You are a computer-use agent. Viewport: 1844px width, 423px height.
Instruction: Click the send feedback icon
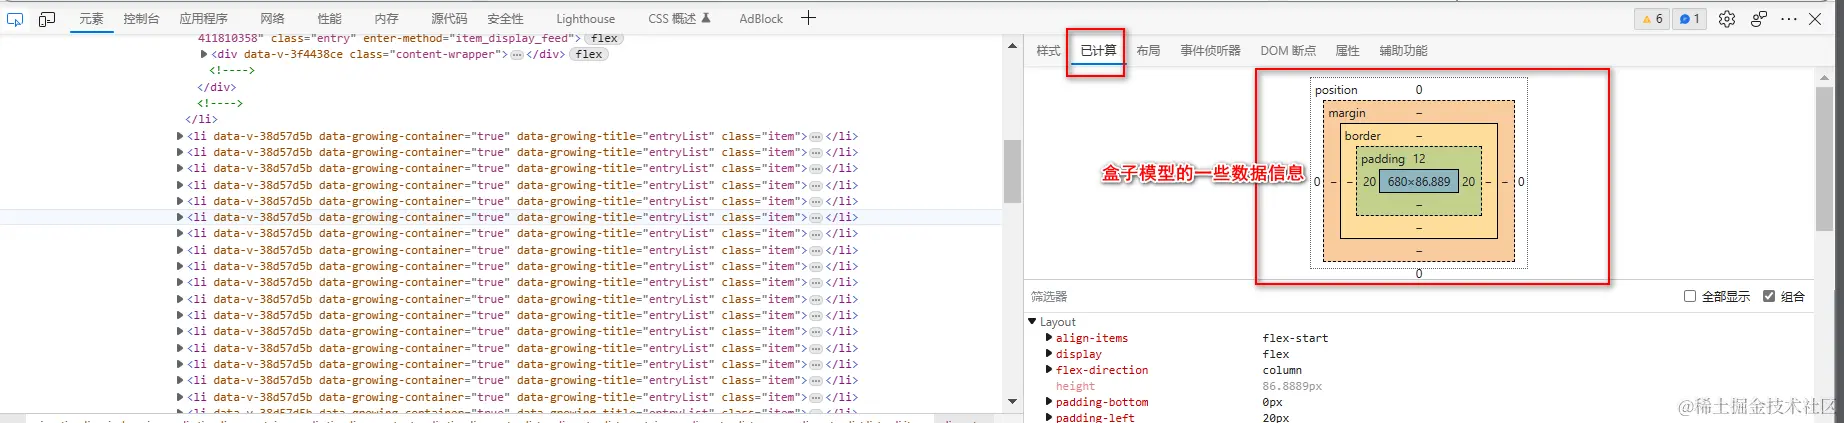1759,18
